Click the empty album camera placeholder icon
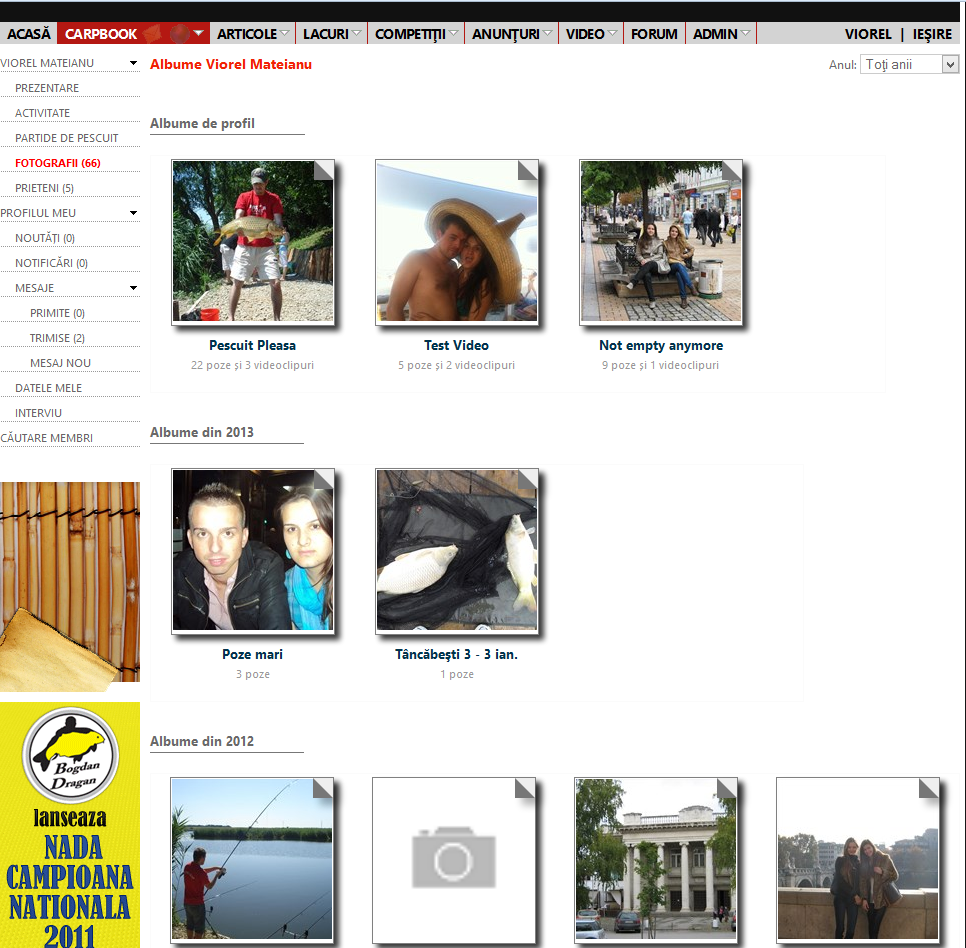 tap(454, 859)
